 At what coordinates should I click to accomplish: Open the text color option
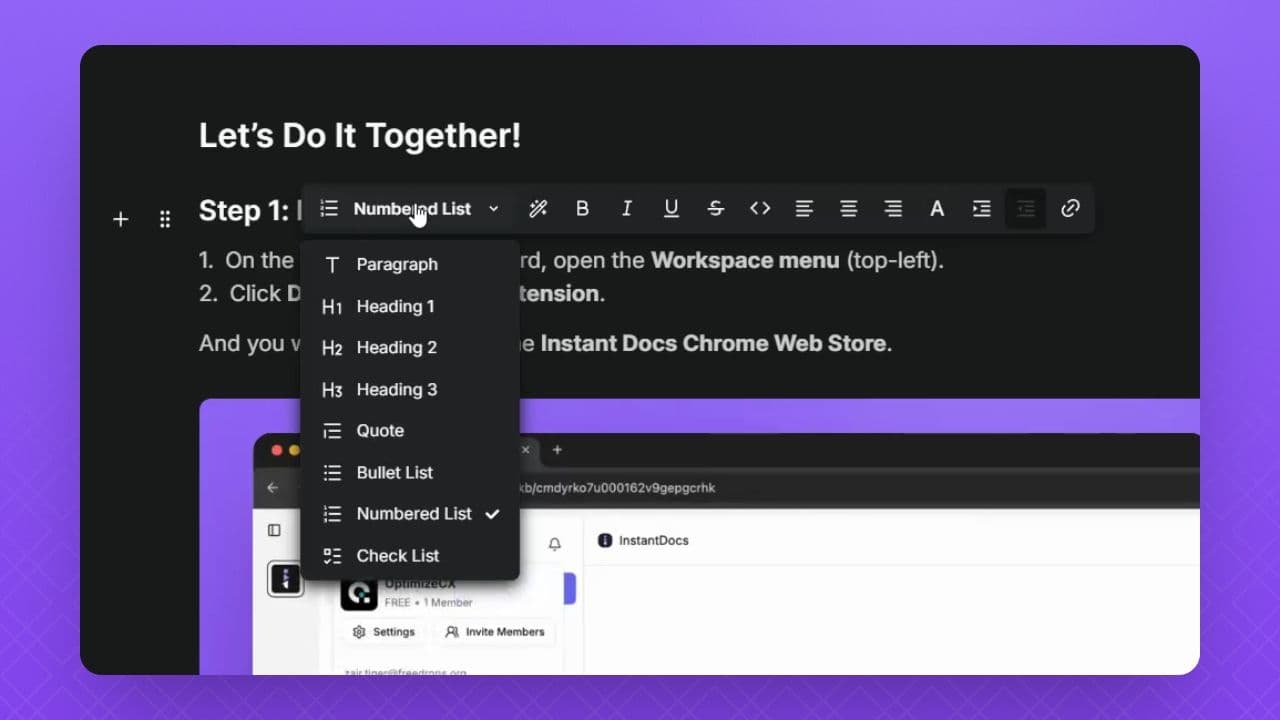(936, 208)
